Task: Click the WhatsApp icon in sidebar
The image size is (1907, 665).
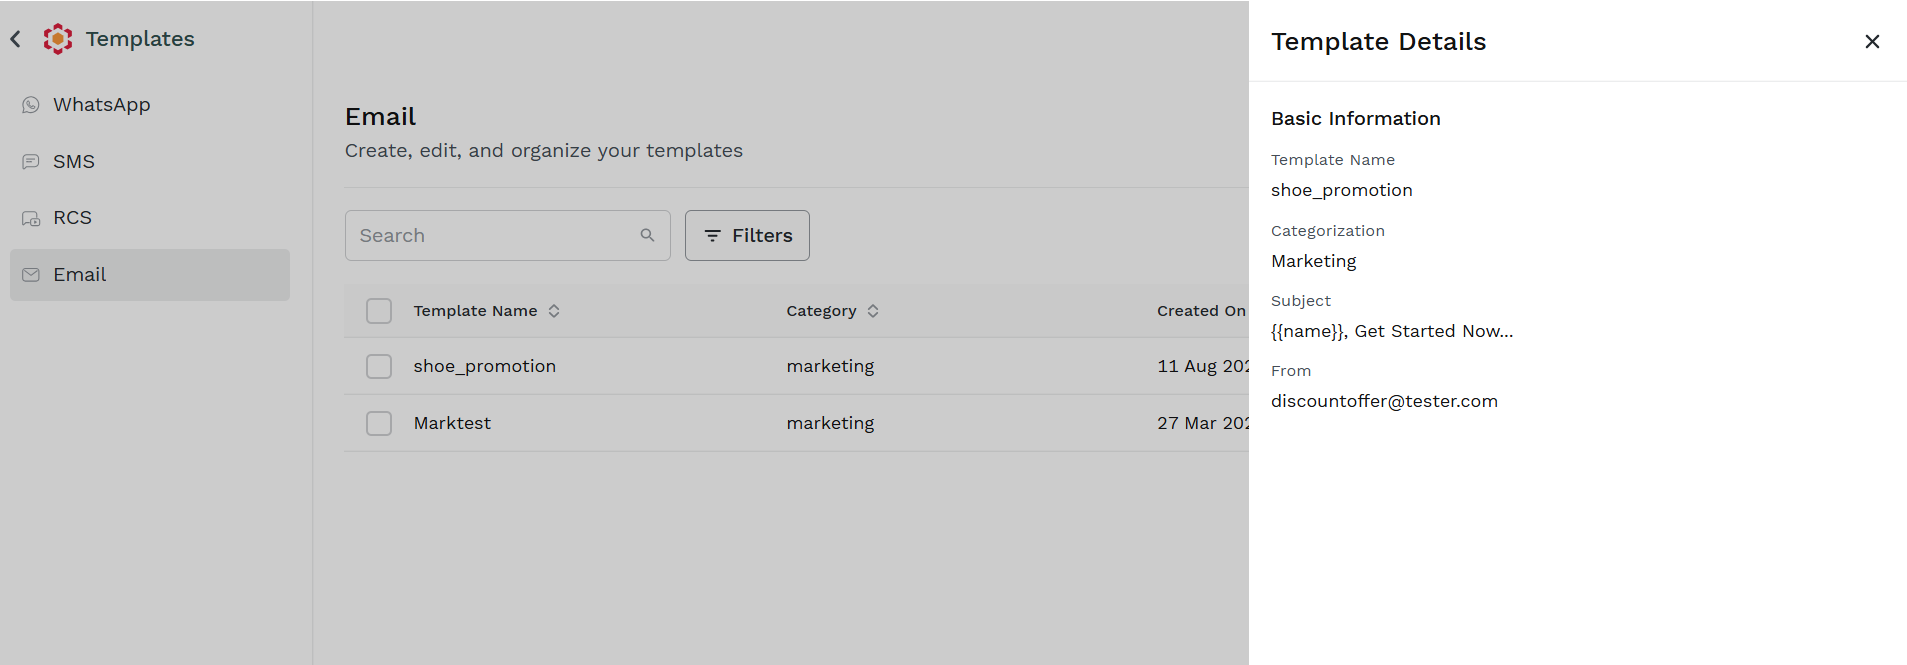Action: (x=31, y=105)
